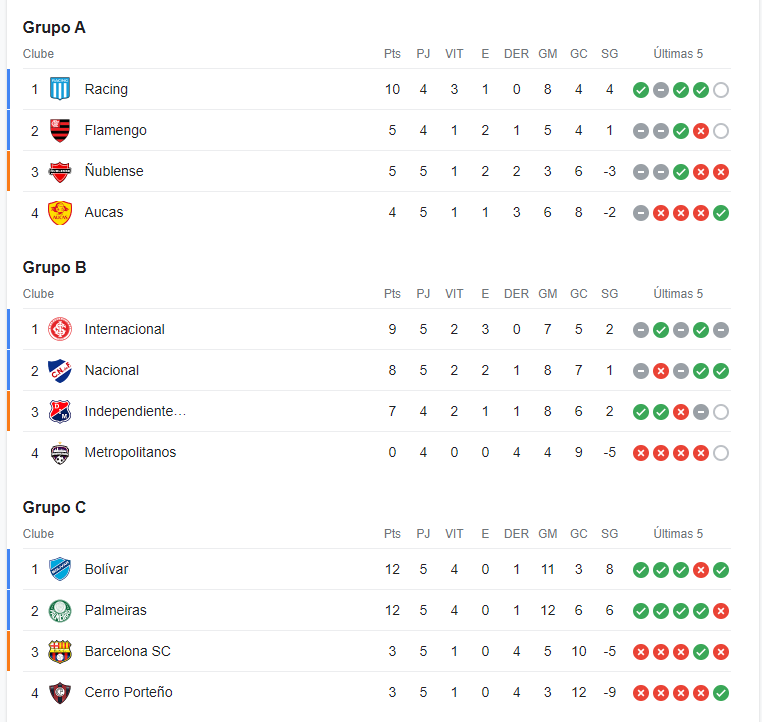The width and height of the screenshot is (762, 722).
Task: Click the Nacional club crest icon
Action: [x=60, y=371]
